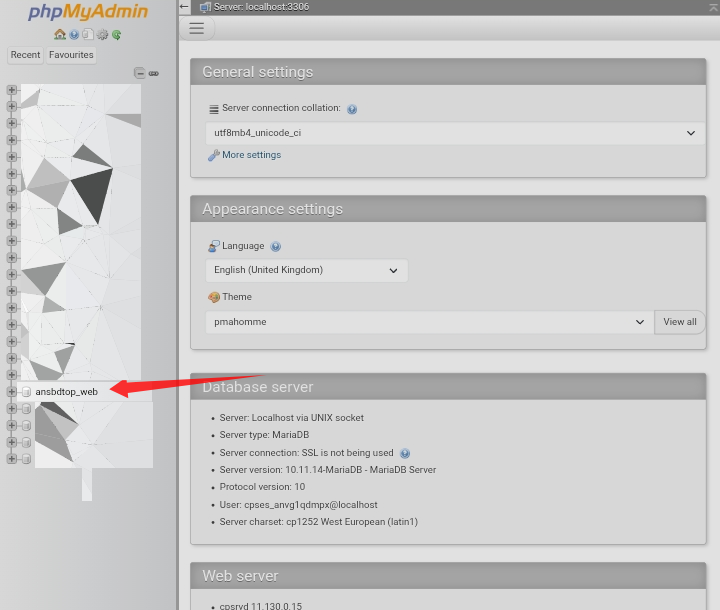
Task: Open the More settings link
Action: tap(251, 155)
